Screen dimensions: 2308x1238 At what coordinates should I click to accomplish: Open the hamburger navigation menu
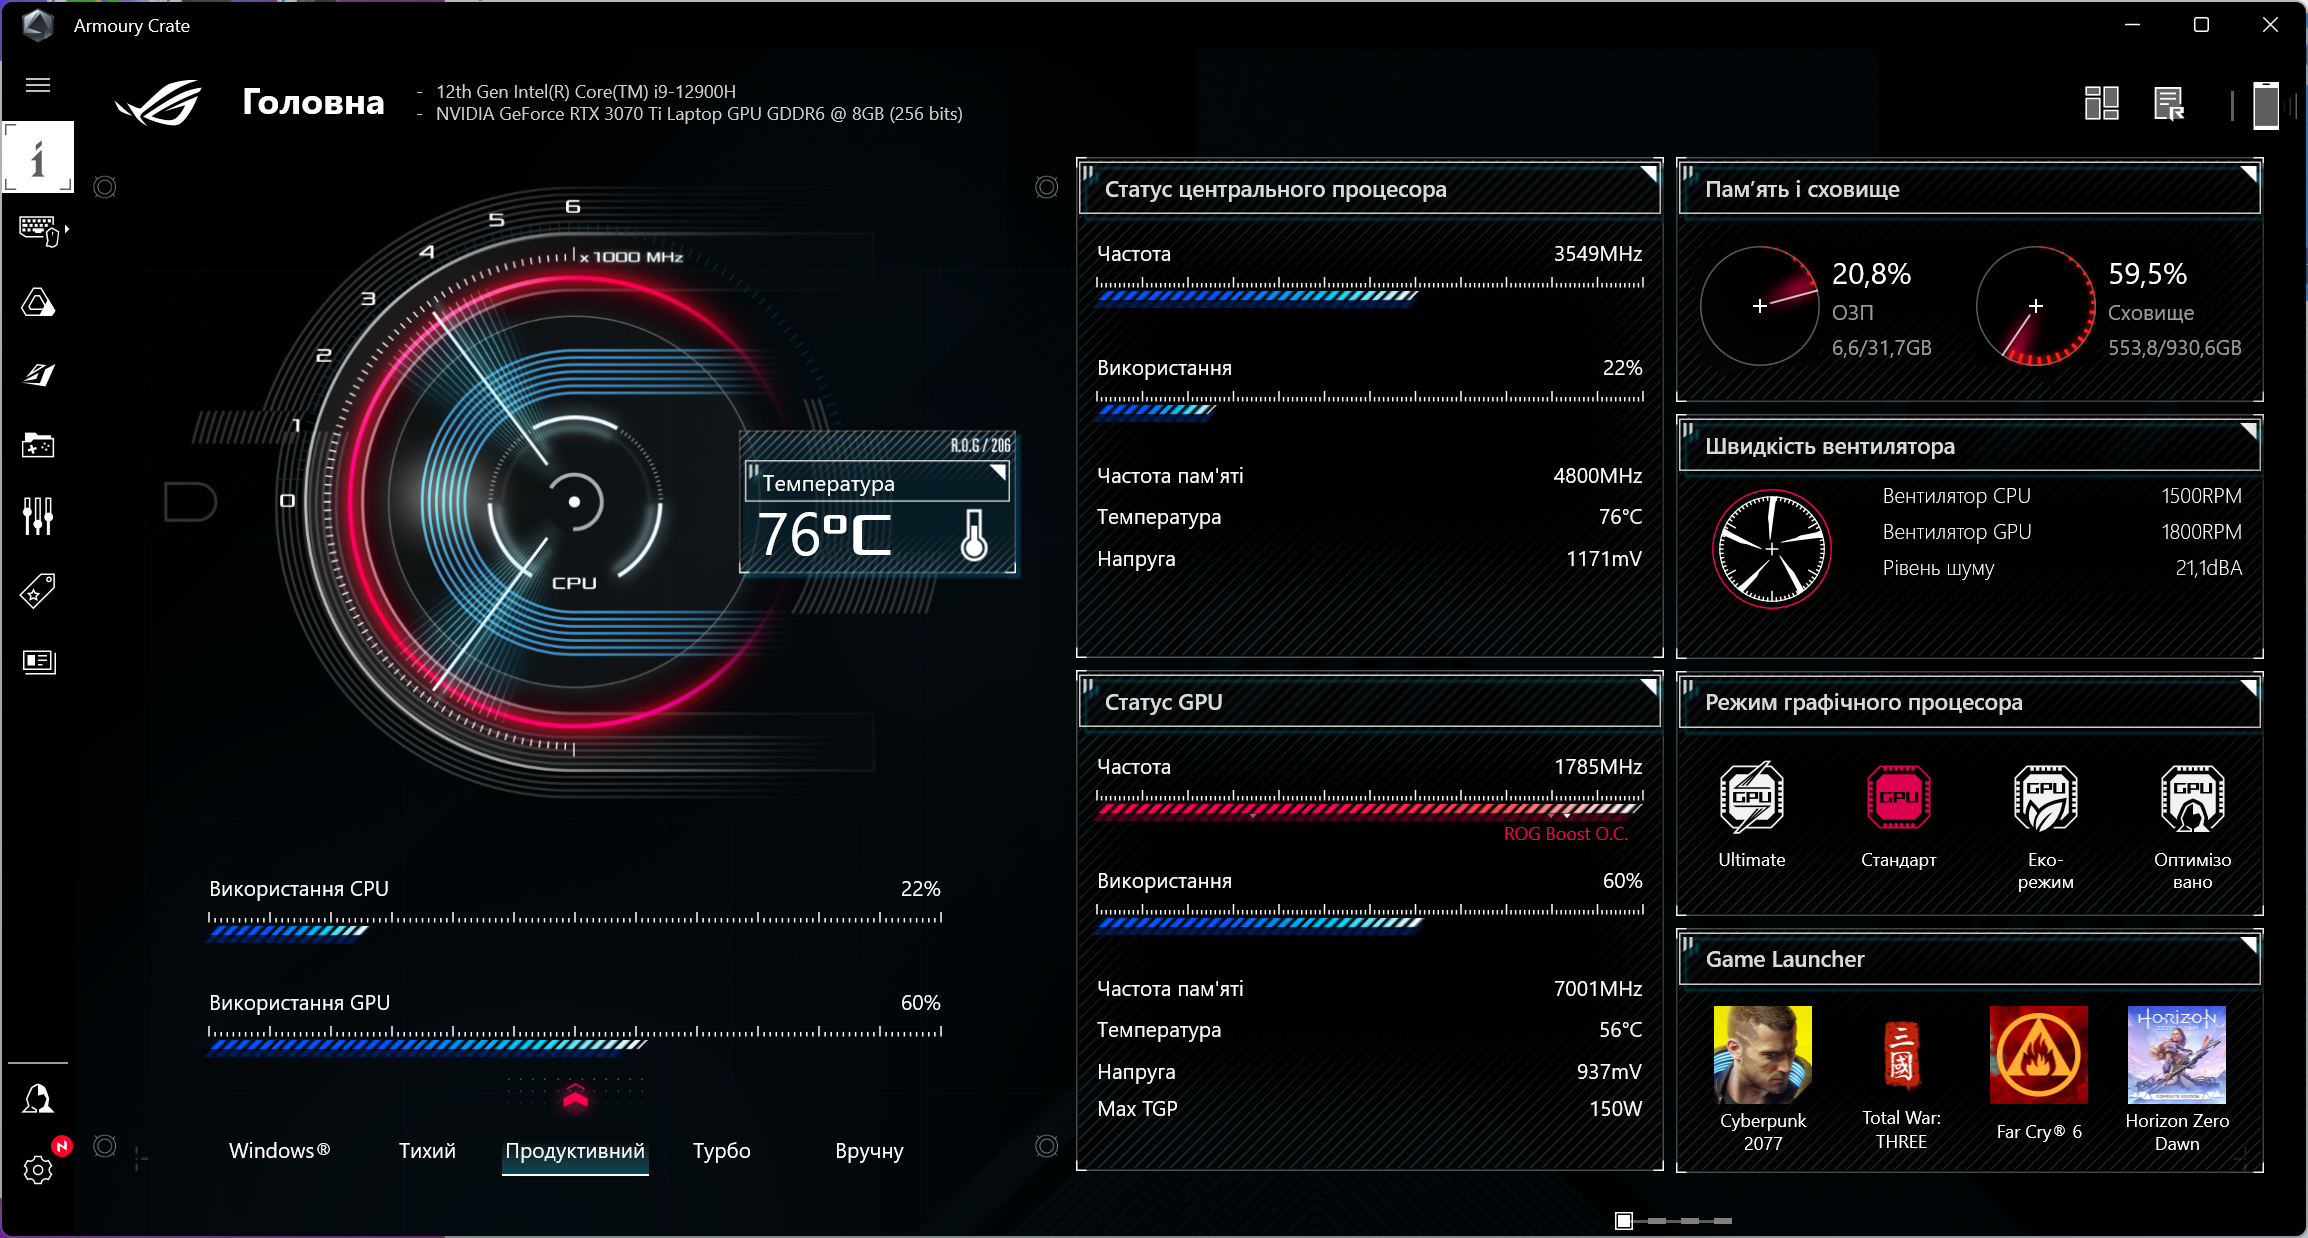38,85
